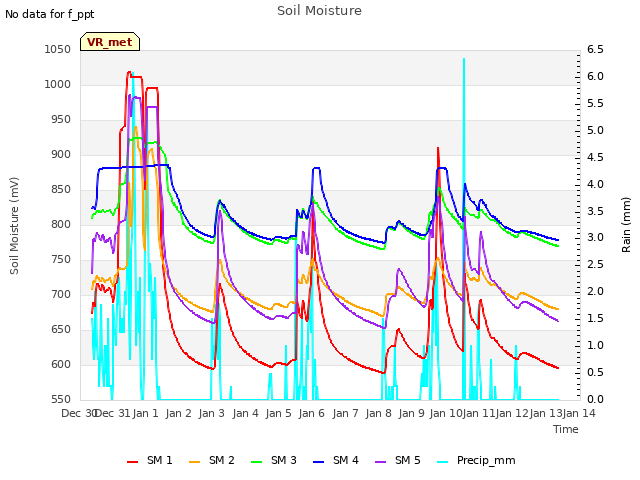Viewport: 640px width, 480px height.
Task: Click the blue SM 4 plateau near Jan 6
Action: point(316,168)
